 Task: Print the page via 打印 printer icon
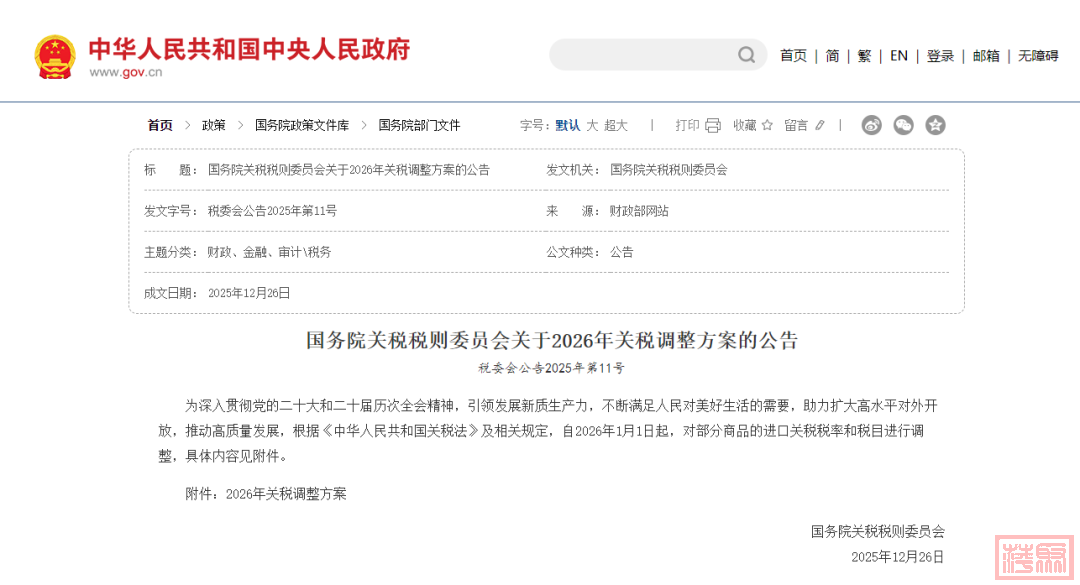coord(712,125)
